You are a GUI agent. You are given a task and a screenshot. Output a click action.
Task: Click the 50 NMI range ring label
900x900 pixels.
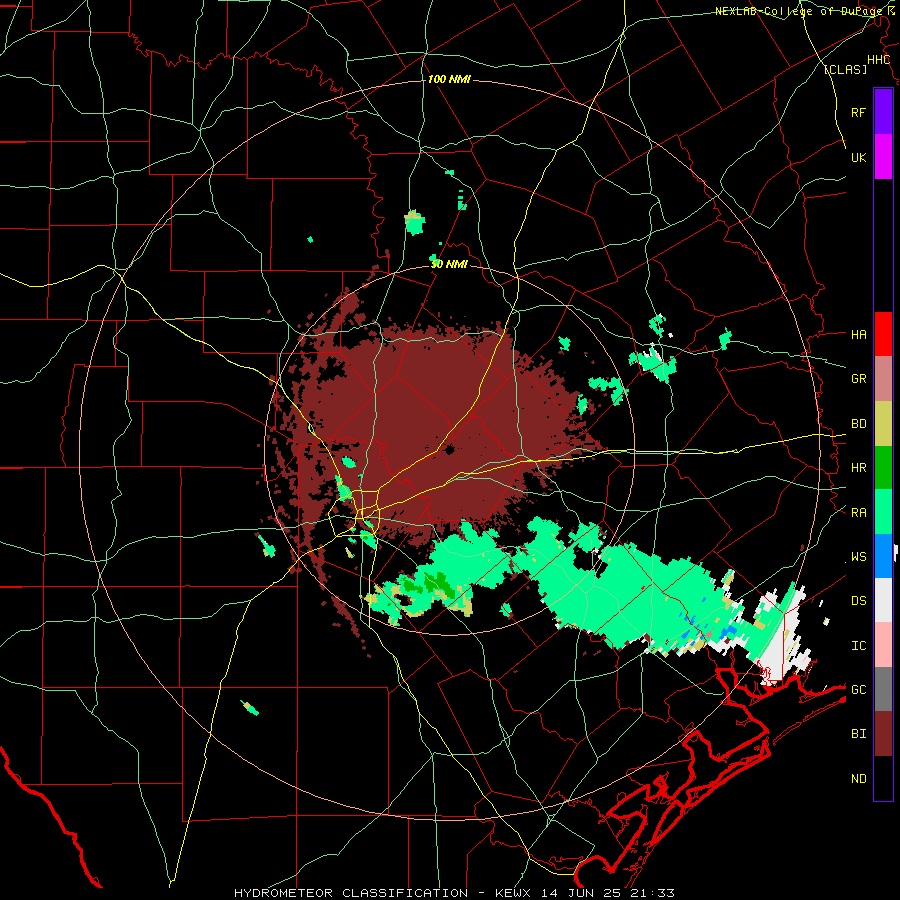[449, 264]
